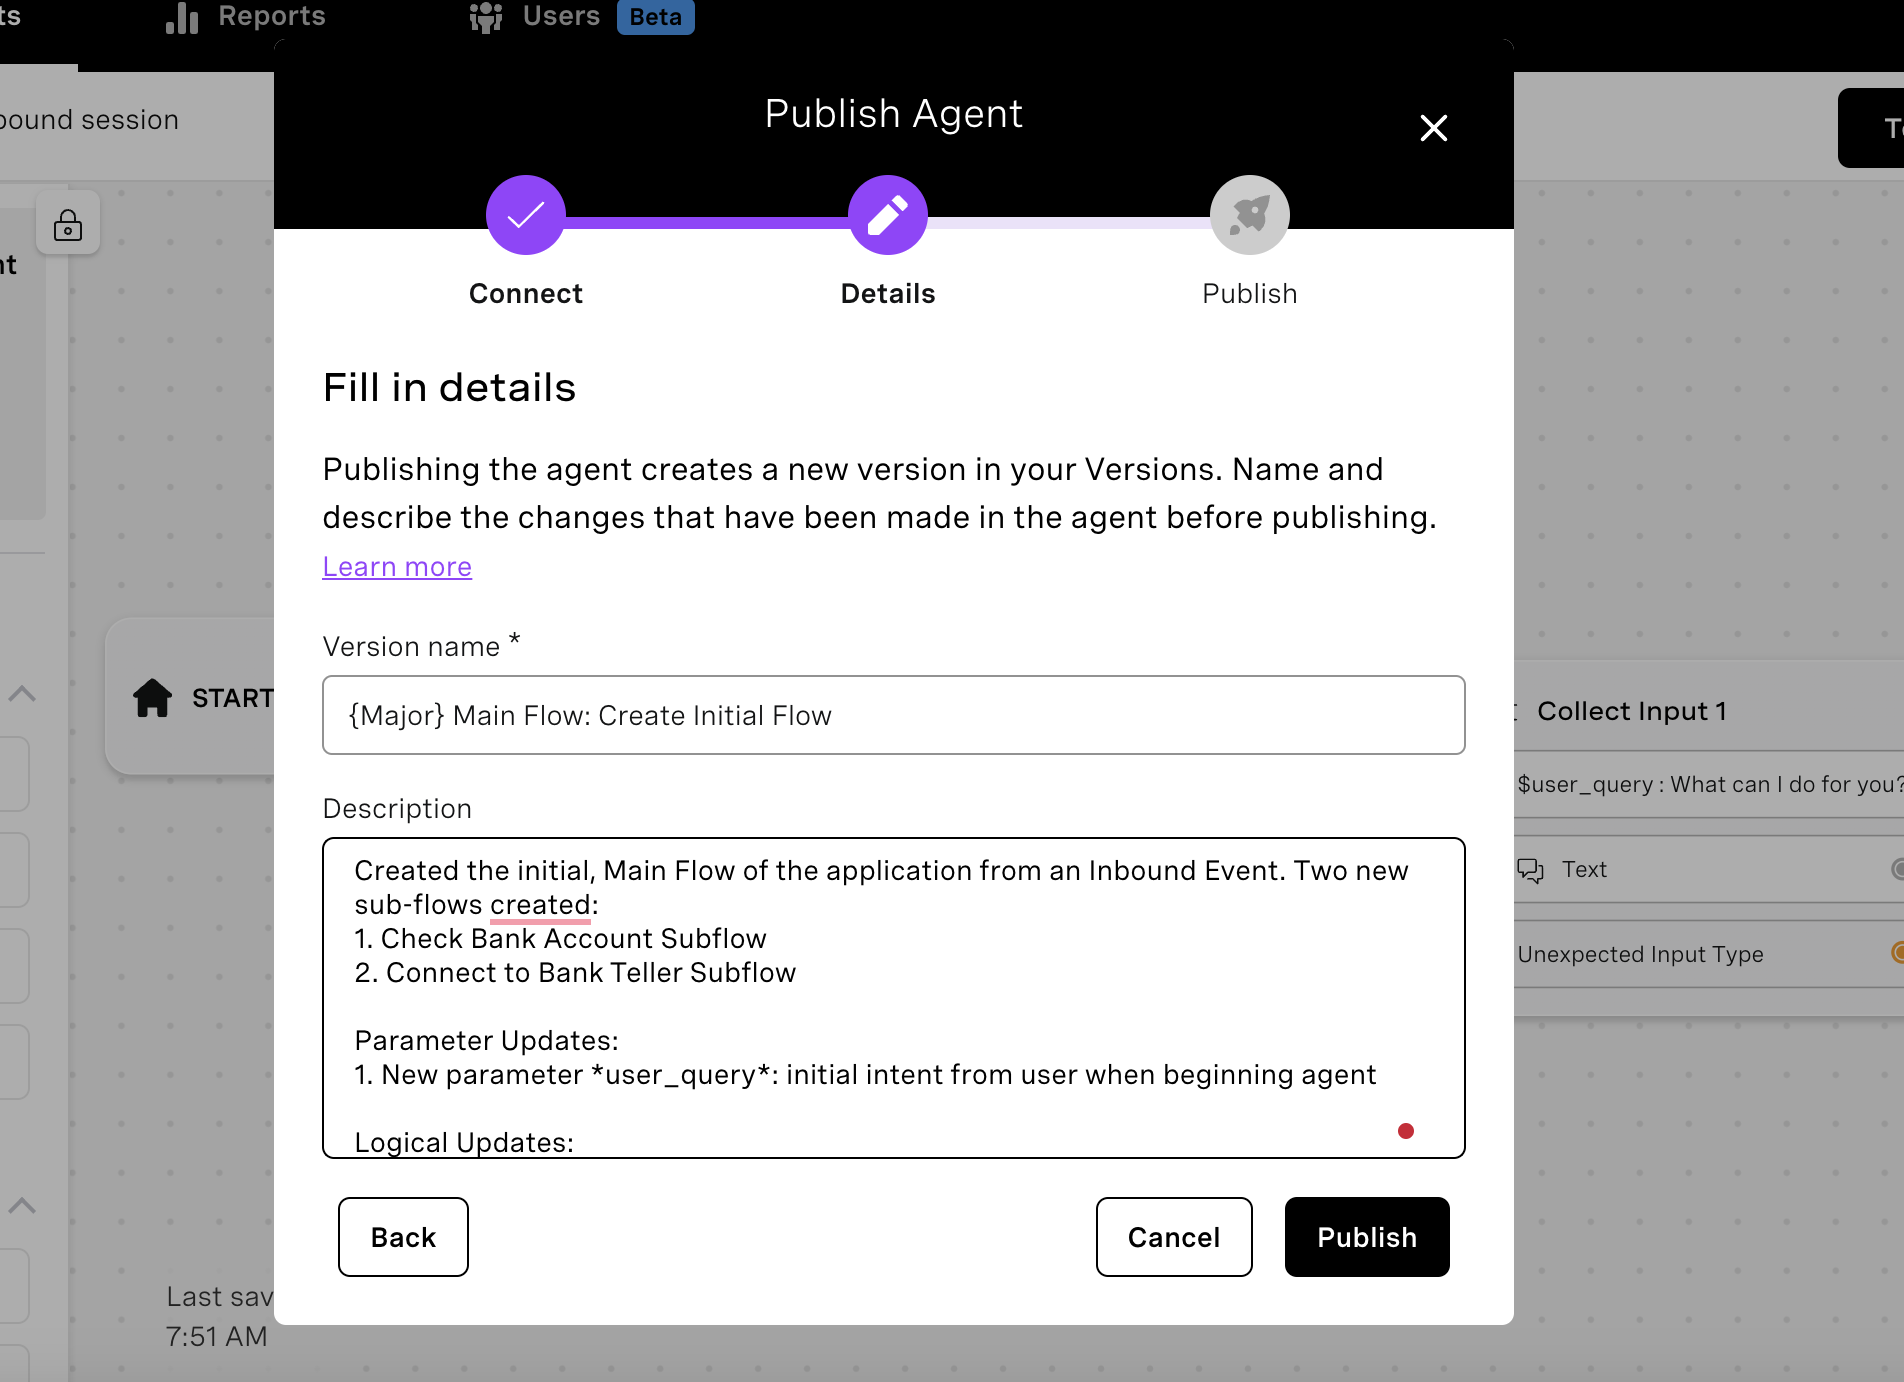Open the Reports tab in top navigation
The height and width of the screenshot is (1382, 1904).
tap(246, 16)
